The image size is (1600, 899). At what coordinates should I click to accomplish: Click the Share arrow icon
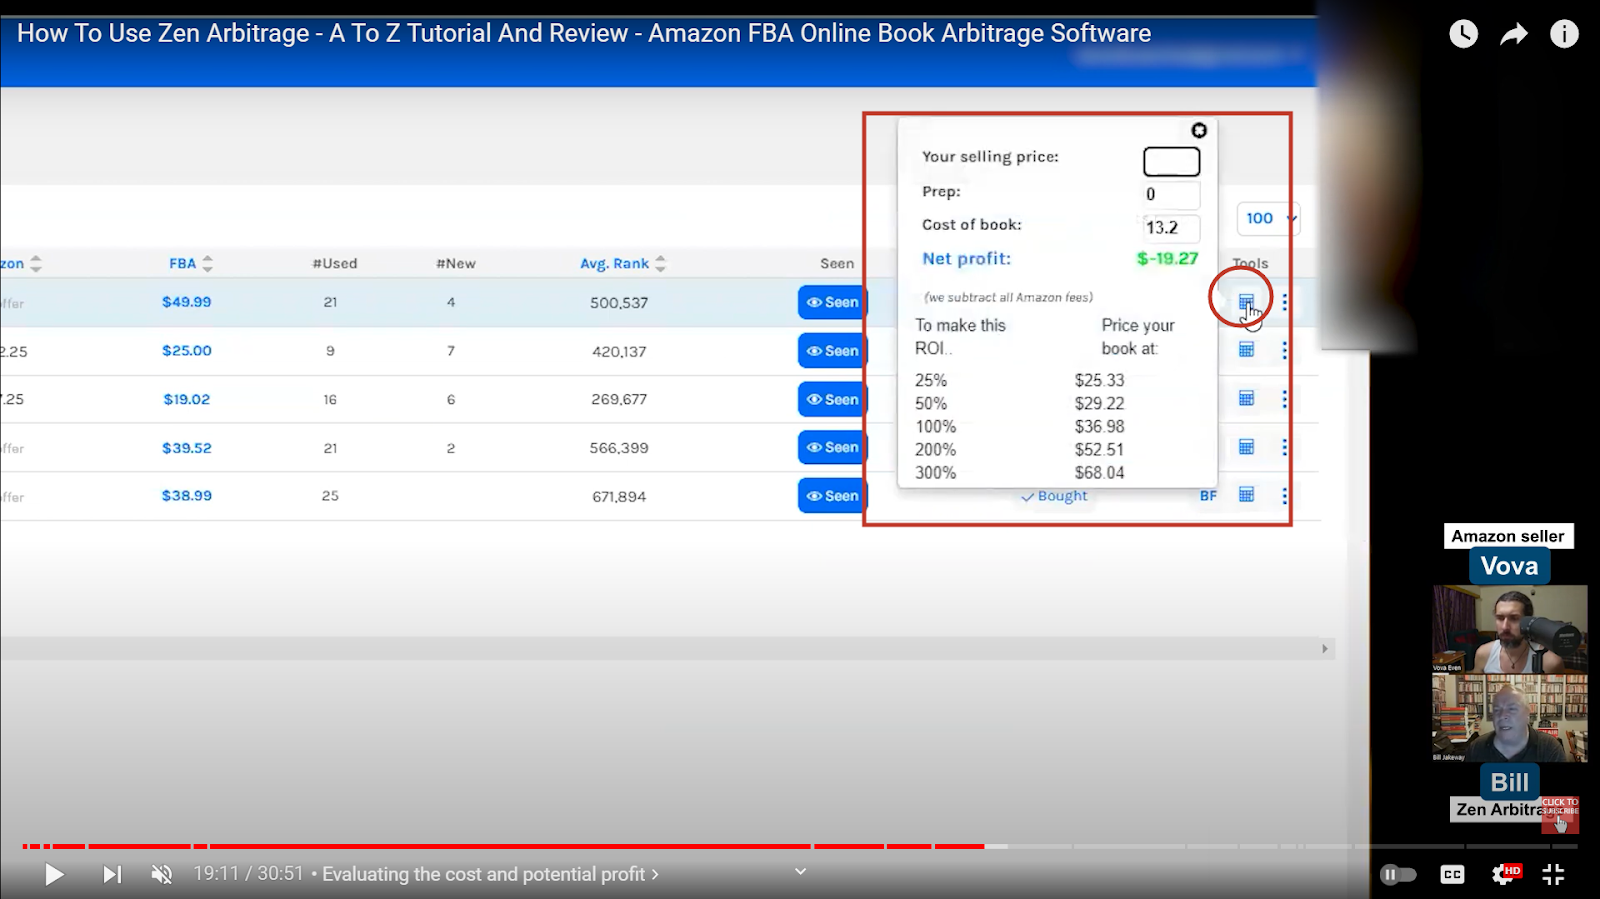click(1514, 35)
